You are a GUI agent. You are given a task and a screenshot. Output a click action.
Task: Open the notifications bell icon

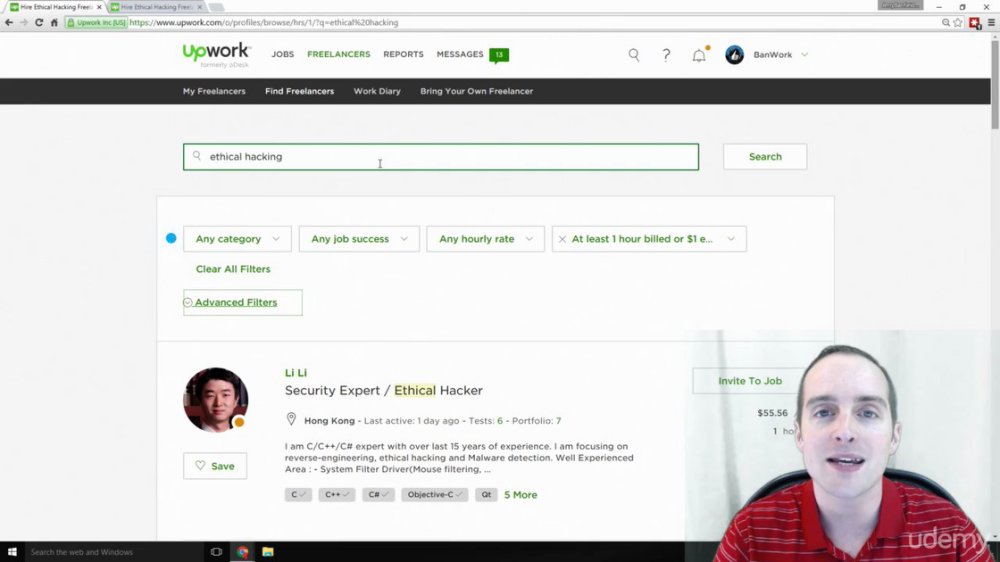point(700,55)
